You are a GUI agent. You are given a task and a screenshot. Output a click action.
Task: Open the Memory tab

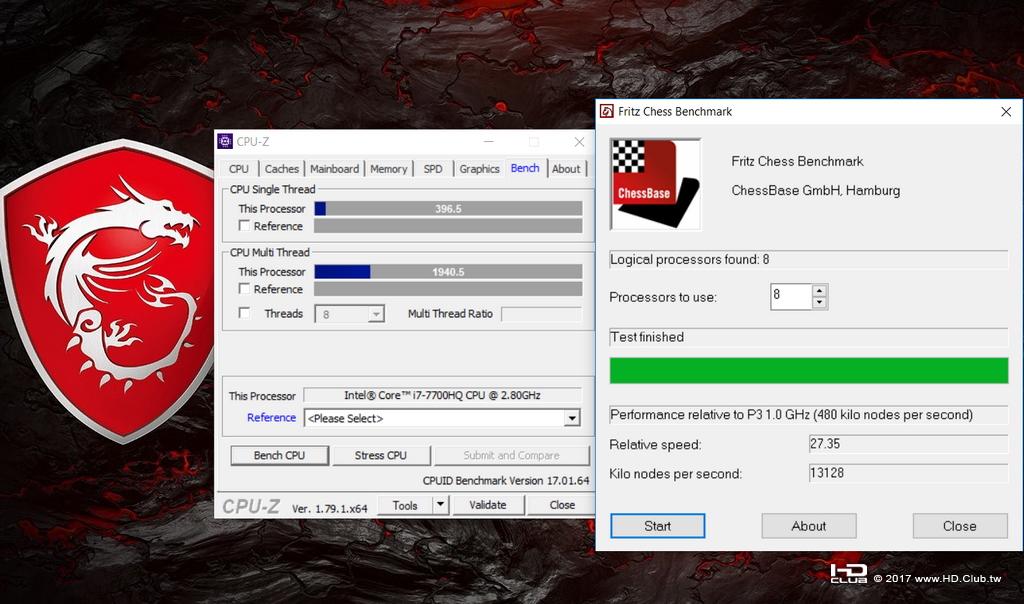coord(389,168)
